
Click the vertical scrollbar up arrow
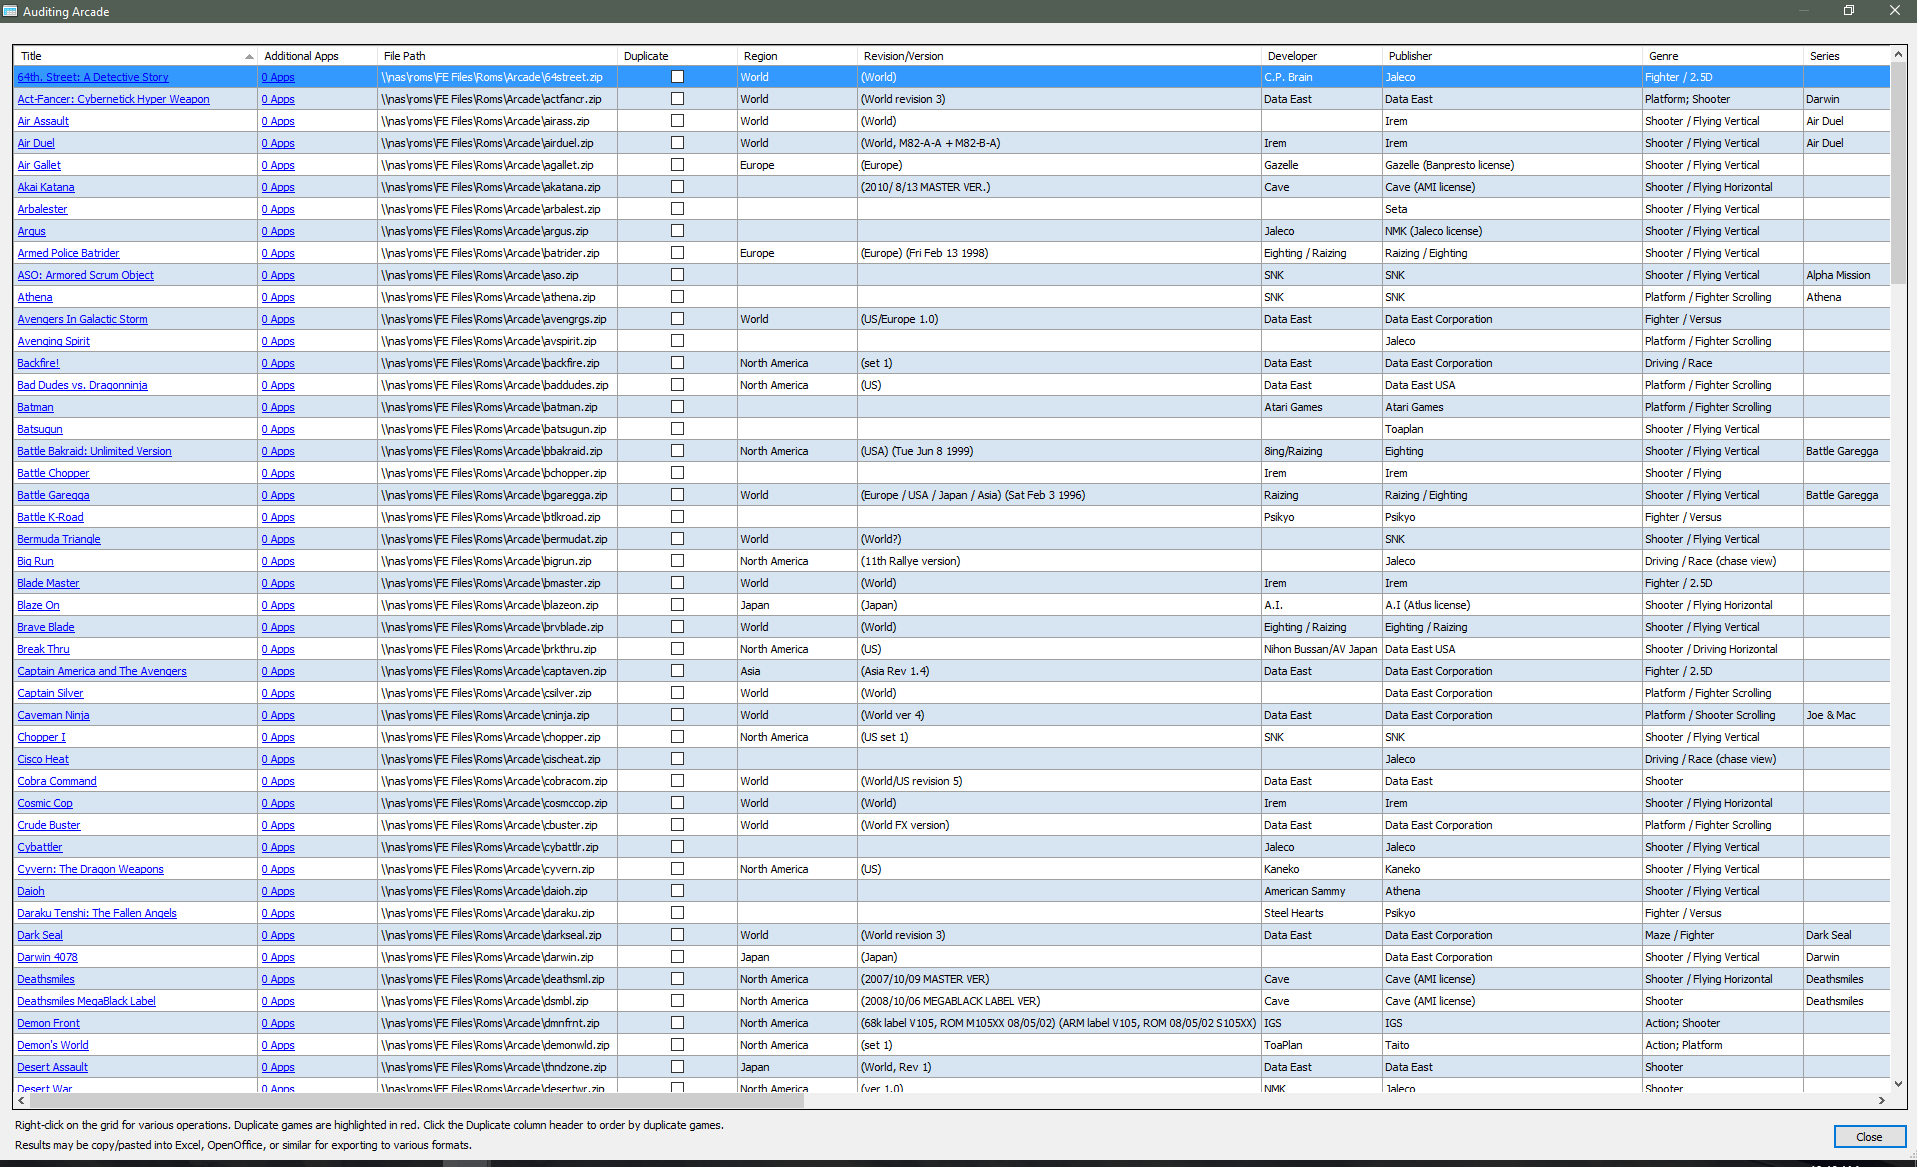click(x=1898, y=55)
